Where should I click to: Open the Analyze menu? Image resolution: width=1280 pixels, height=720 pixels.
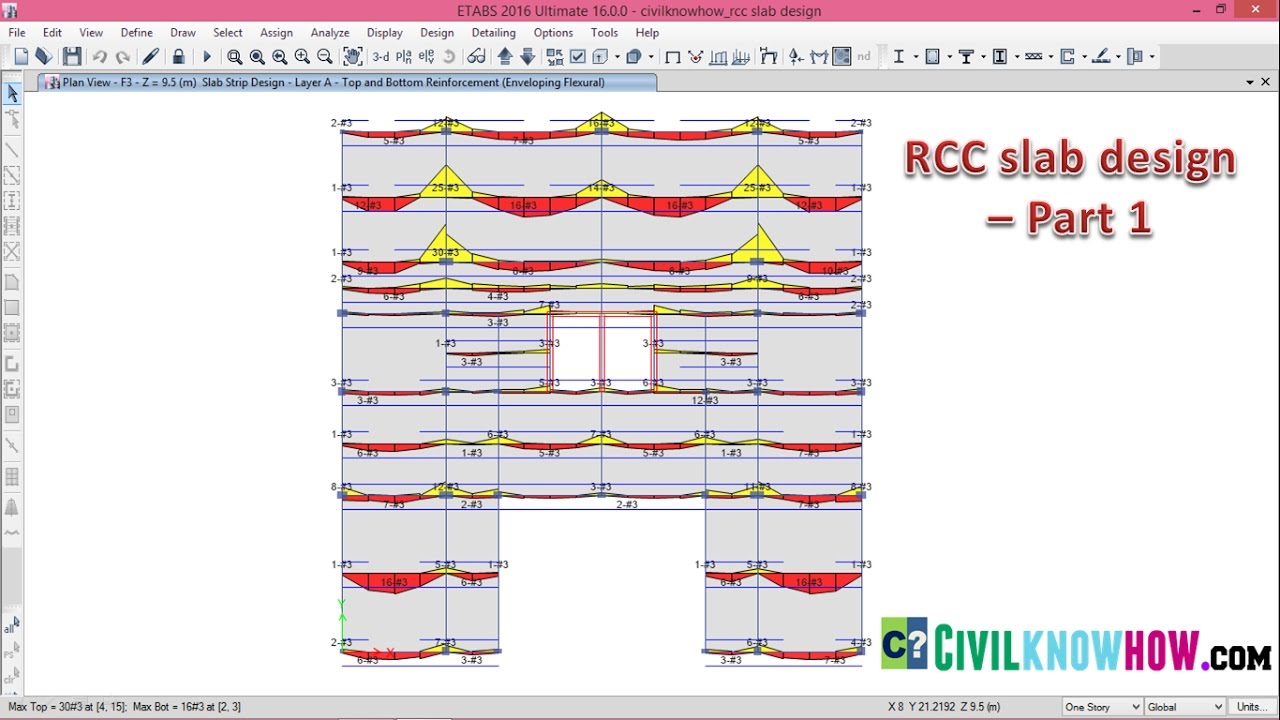pos(330,33)
